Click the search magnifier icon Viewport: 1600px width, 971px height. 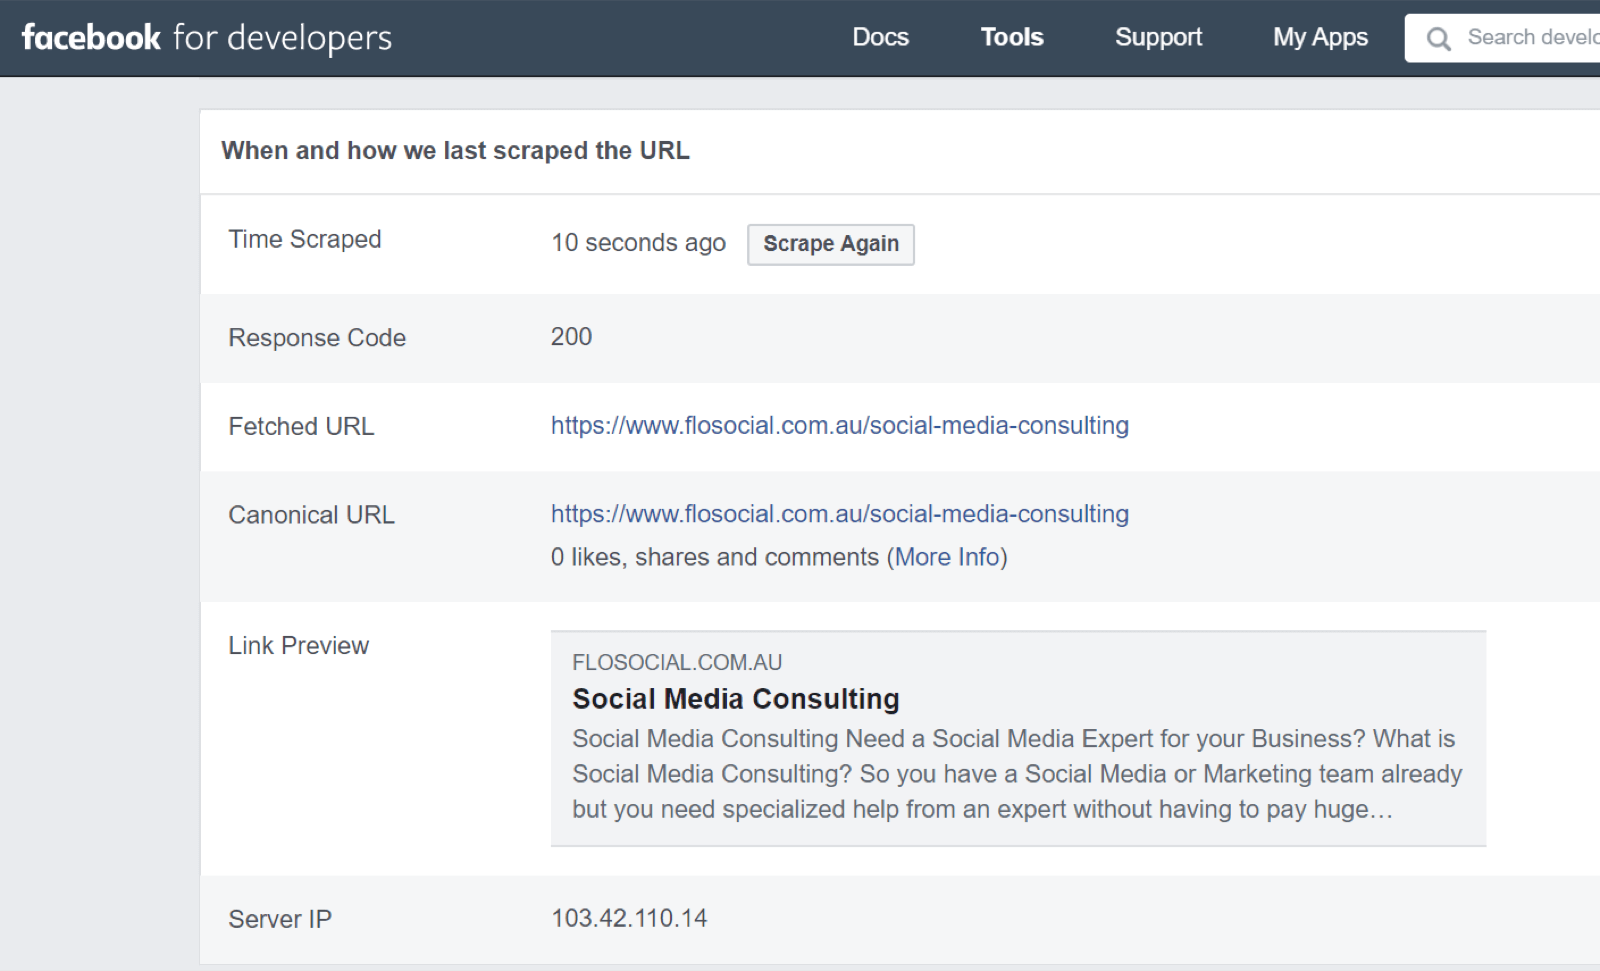coord(1438,39)
